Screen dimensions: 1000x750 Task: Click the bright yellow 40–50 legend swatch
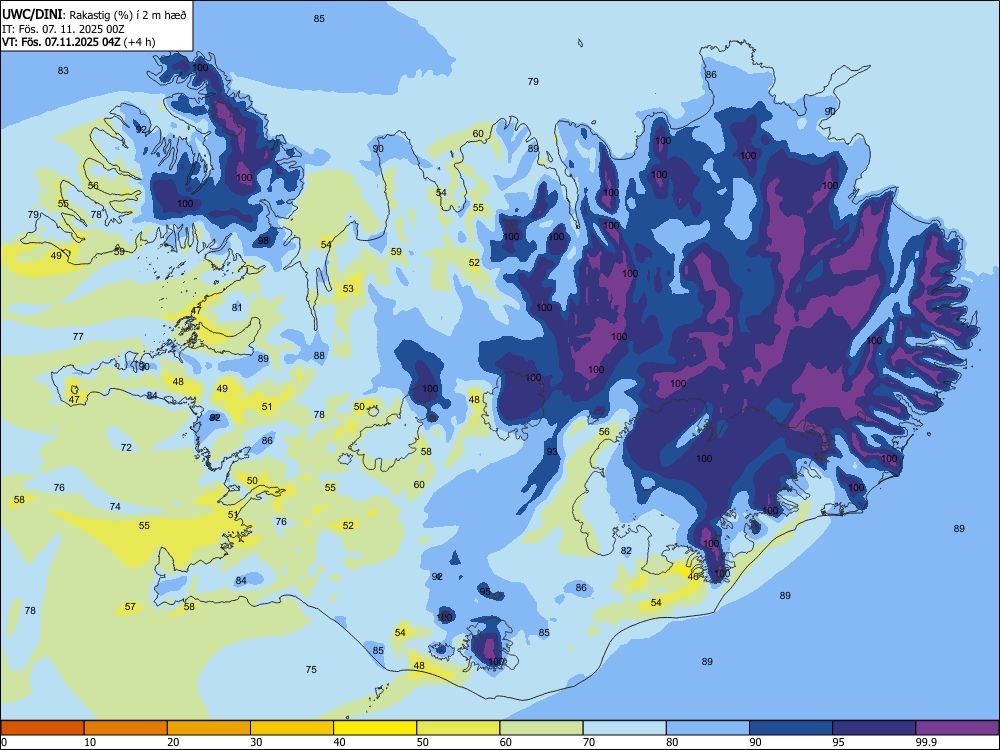coord(375,728)
